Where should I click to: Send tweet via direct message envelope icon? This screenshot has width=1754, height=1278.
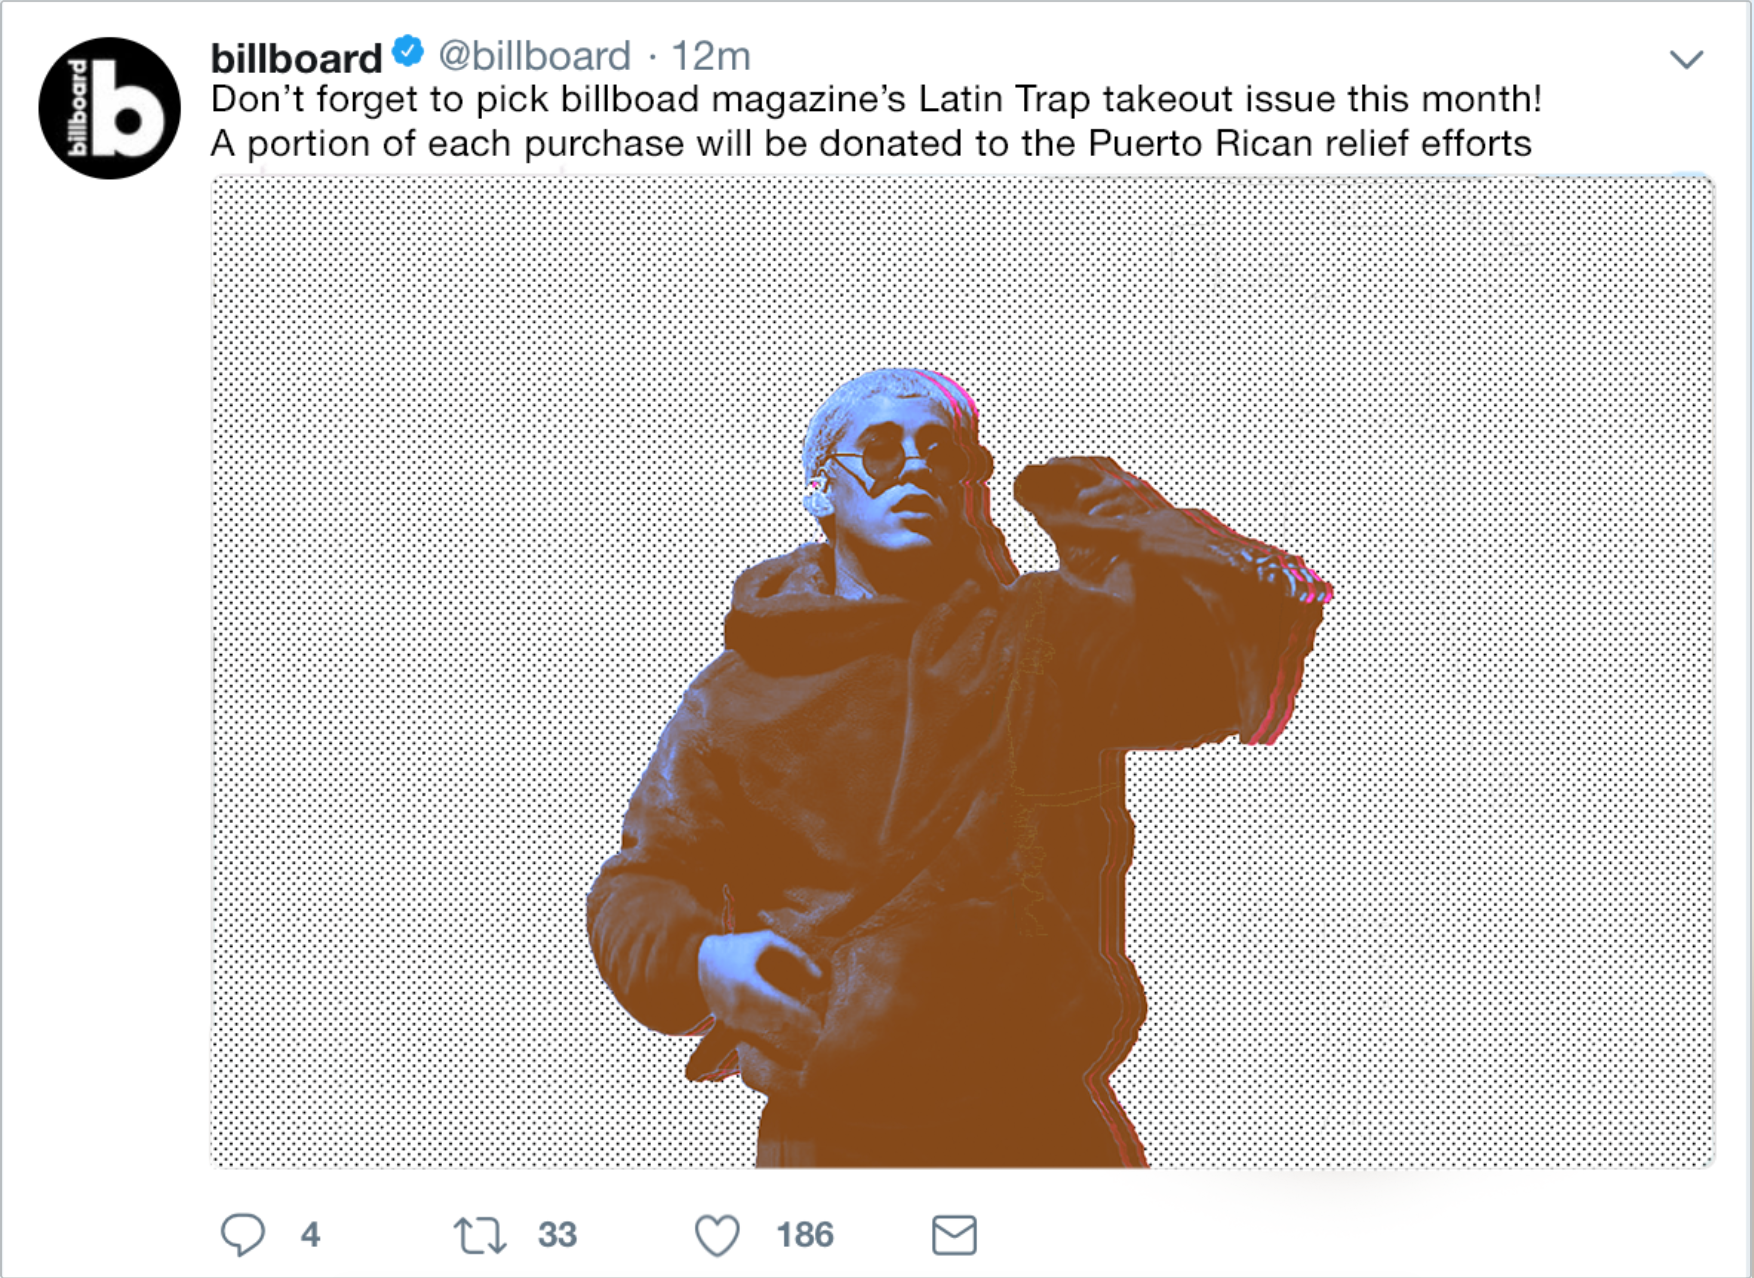pos(954,1235)
